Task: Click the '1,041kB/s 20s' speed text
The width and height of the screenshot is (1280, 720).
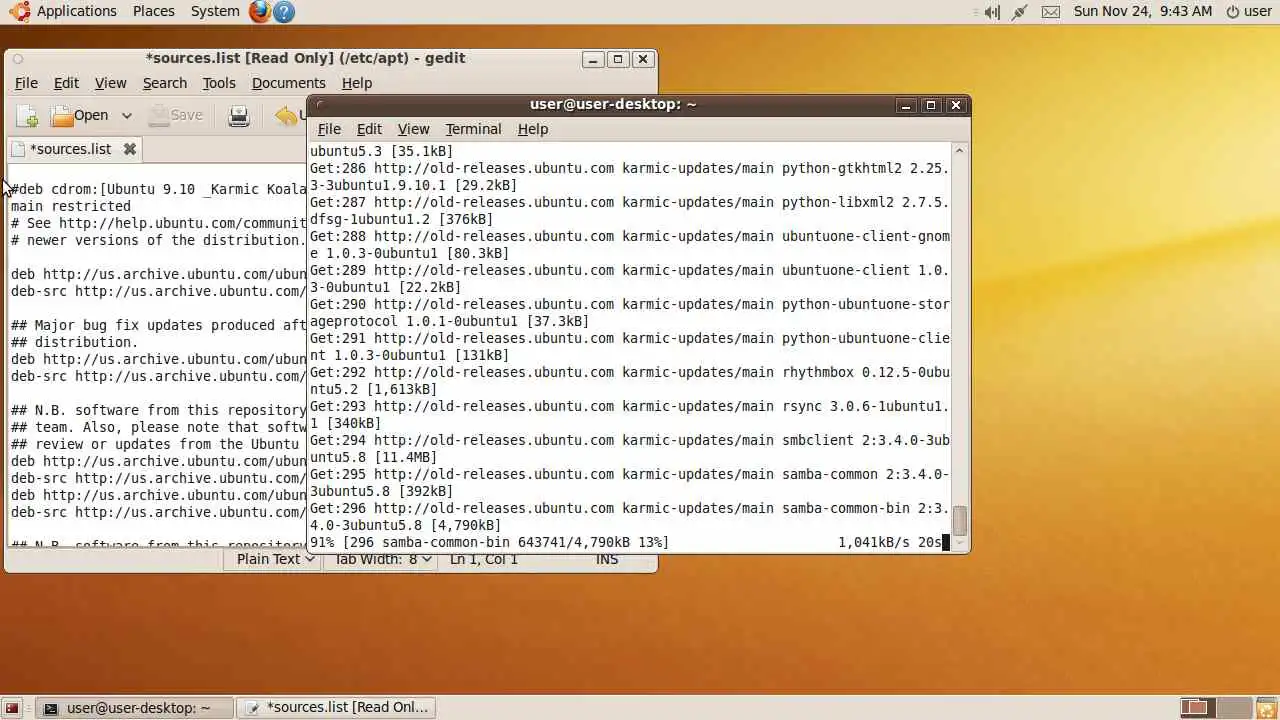Action: pos(890,543)
